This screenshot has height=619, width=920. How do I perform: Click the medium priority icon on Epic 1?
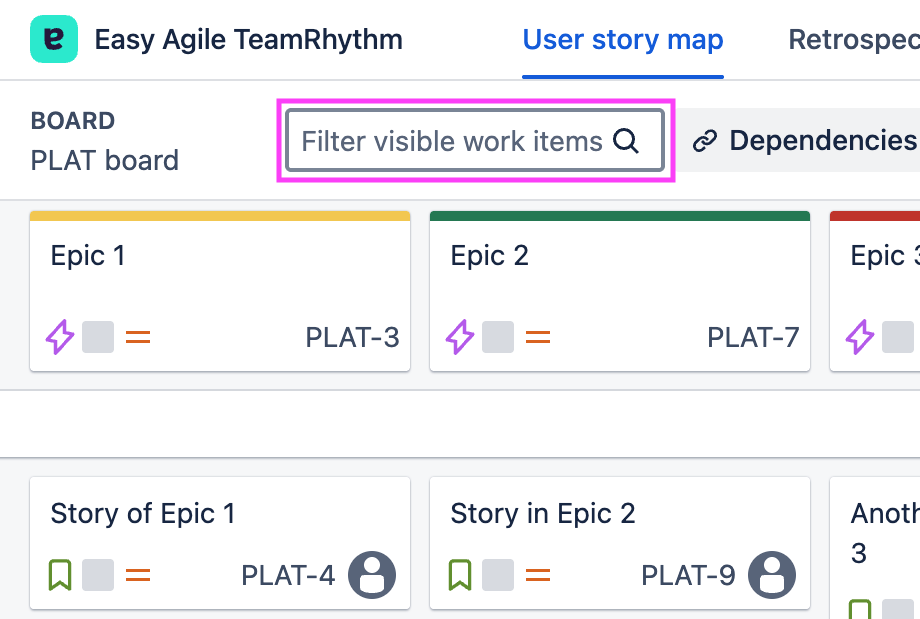click(138, 338)
